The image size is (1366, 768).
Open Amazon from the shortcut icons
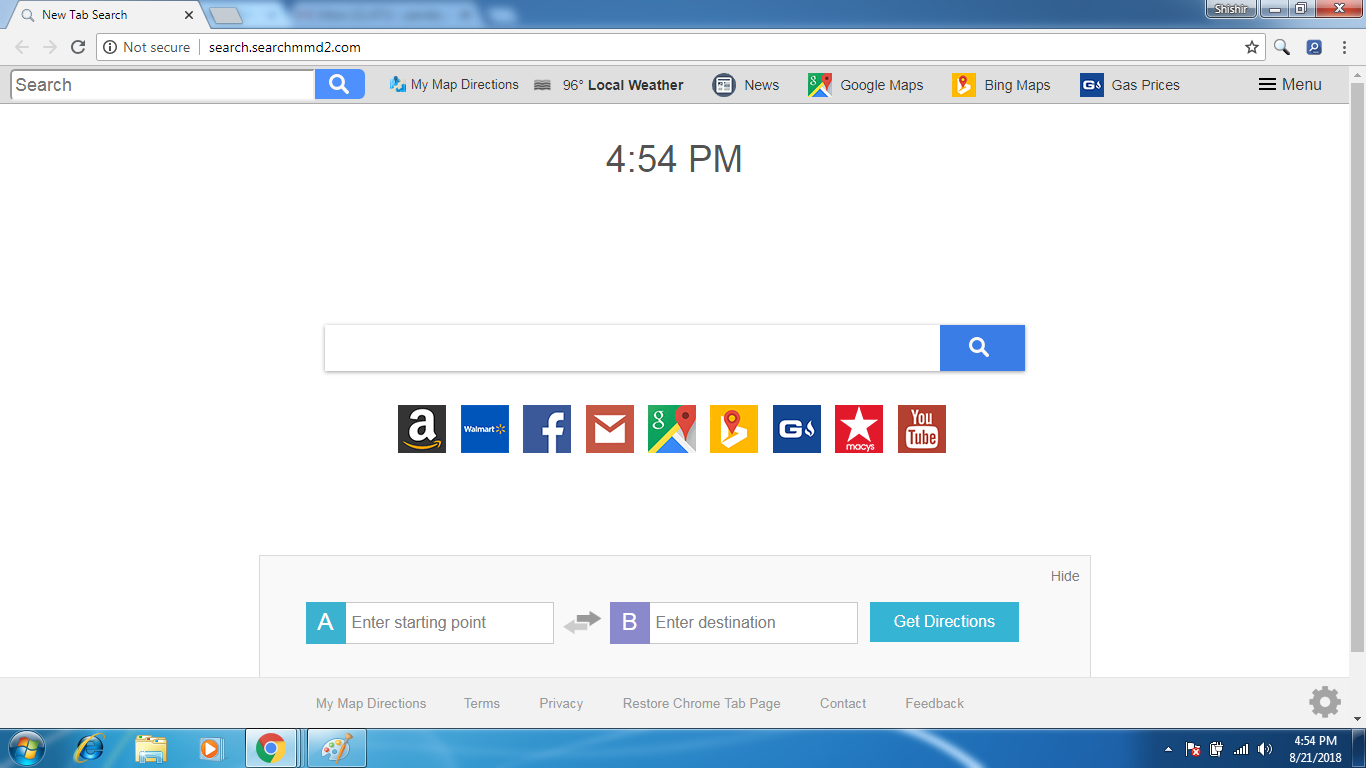click(422, 428)
